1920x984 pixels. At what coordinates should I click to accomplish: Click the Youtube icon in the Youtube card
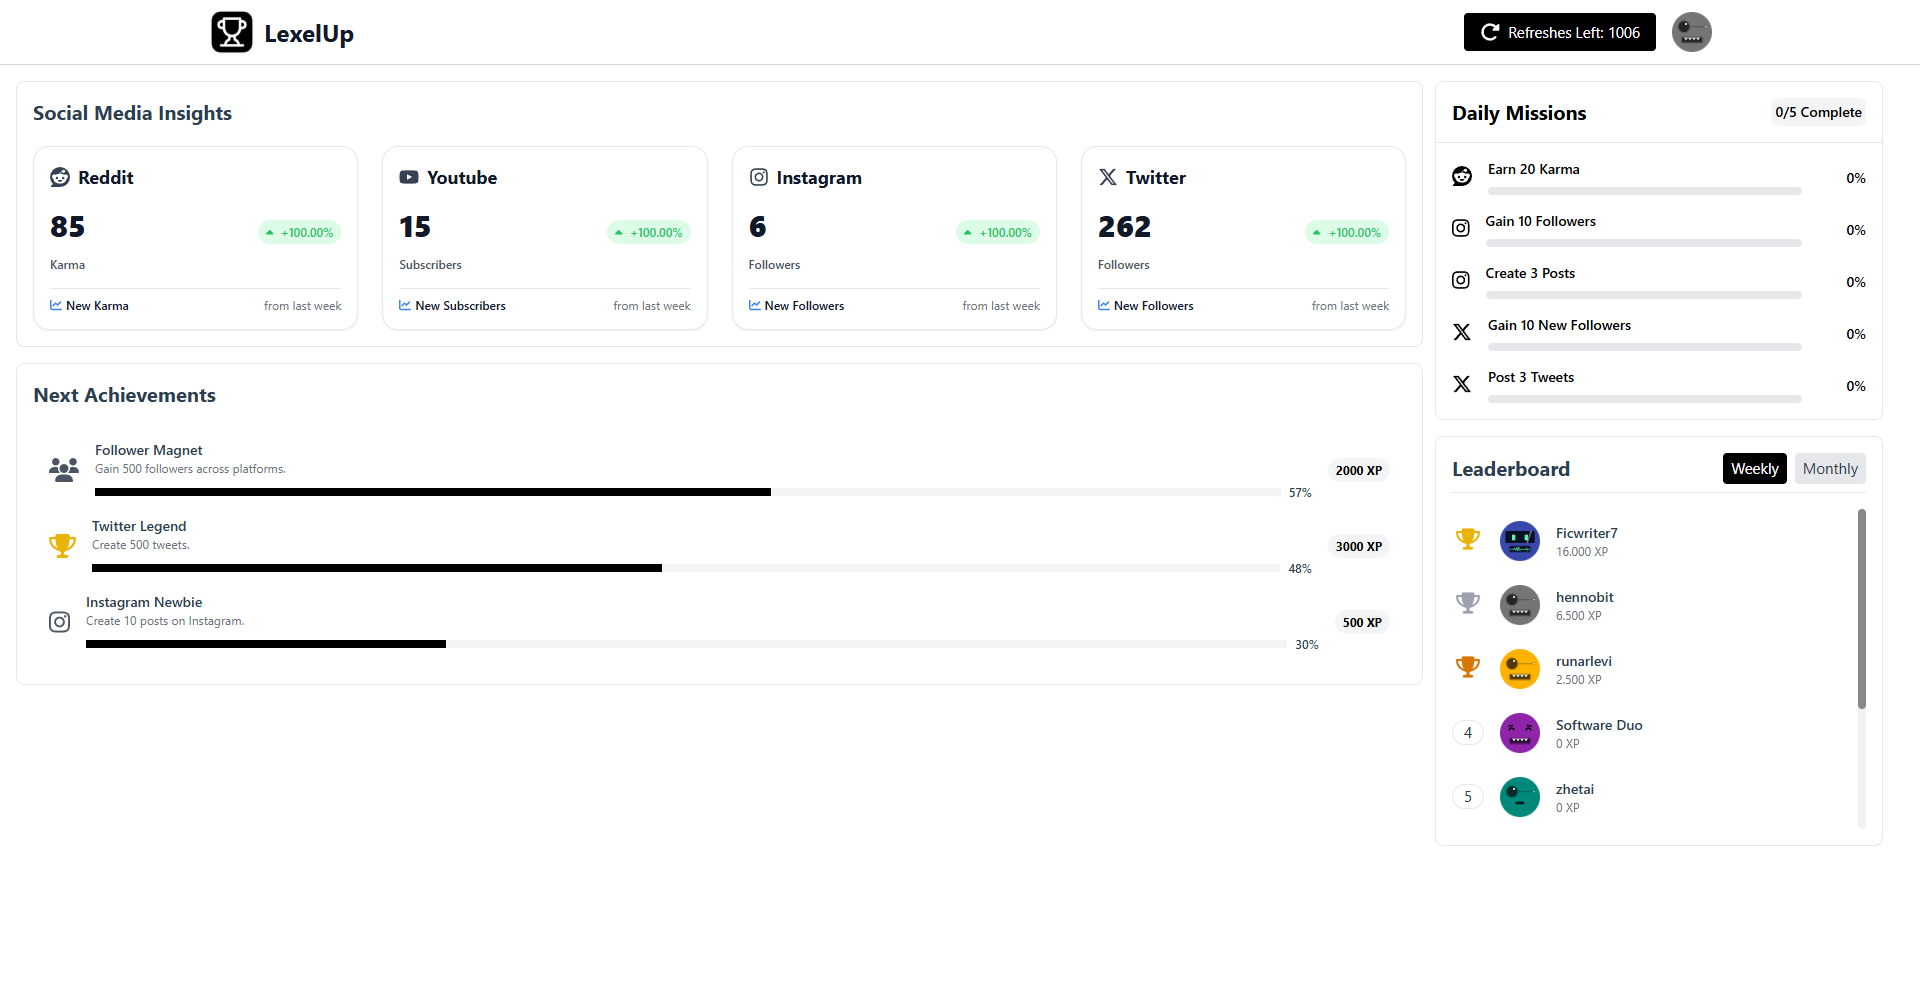[x=409, y=177]
